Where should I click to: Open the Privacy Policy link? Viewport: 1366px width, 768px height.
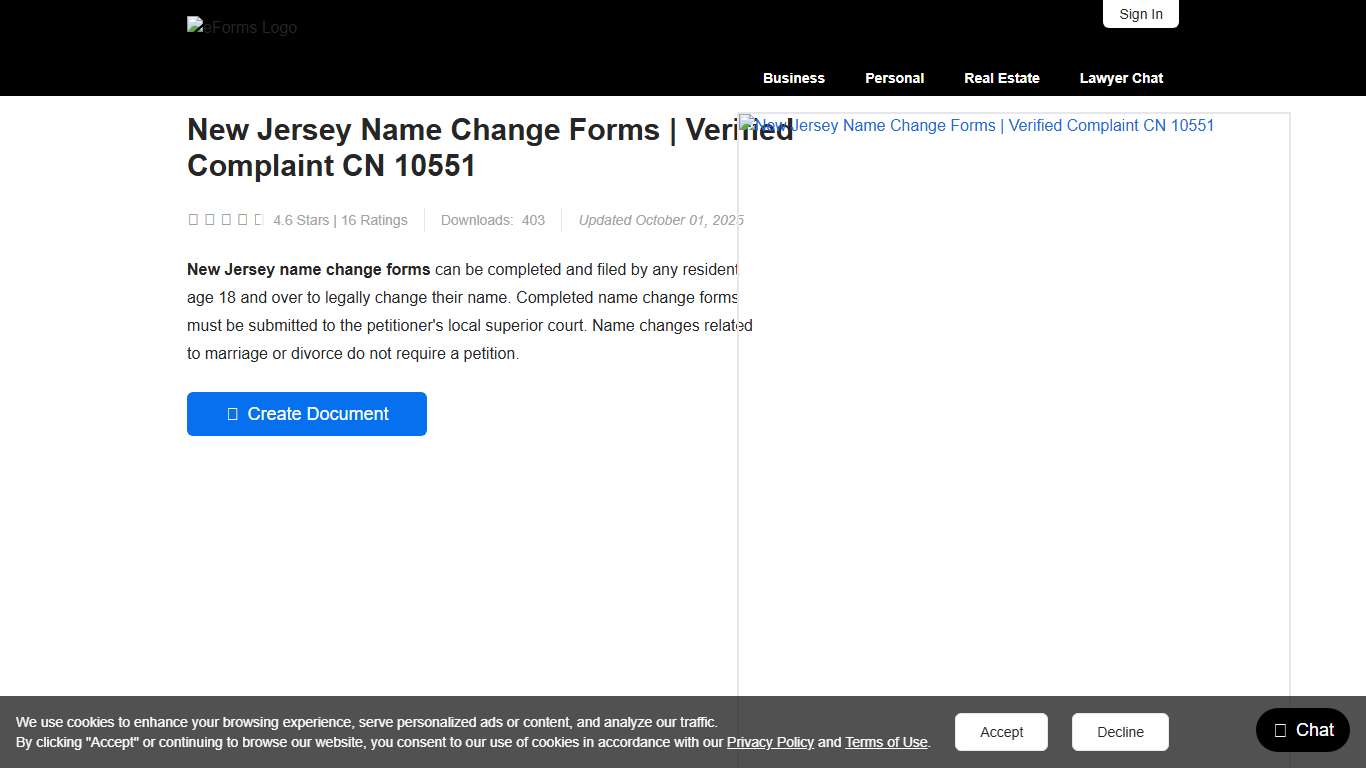pos(770,742)
